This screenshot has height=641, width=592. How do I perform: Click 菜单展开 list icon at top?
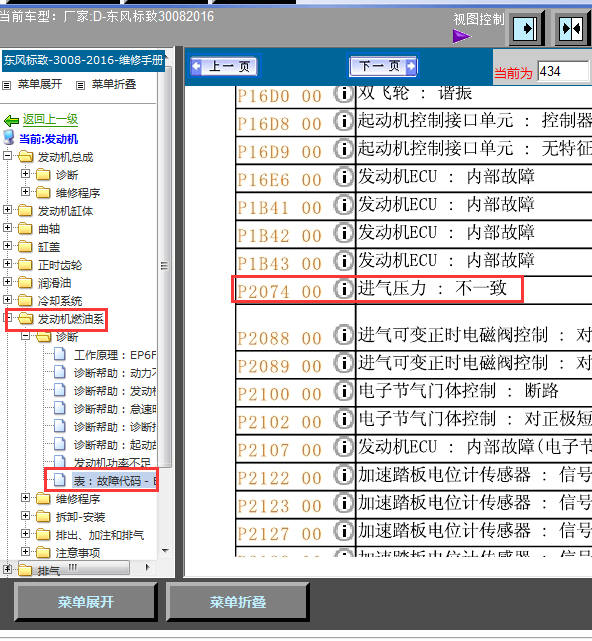(7, 85)
